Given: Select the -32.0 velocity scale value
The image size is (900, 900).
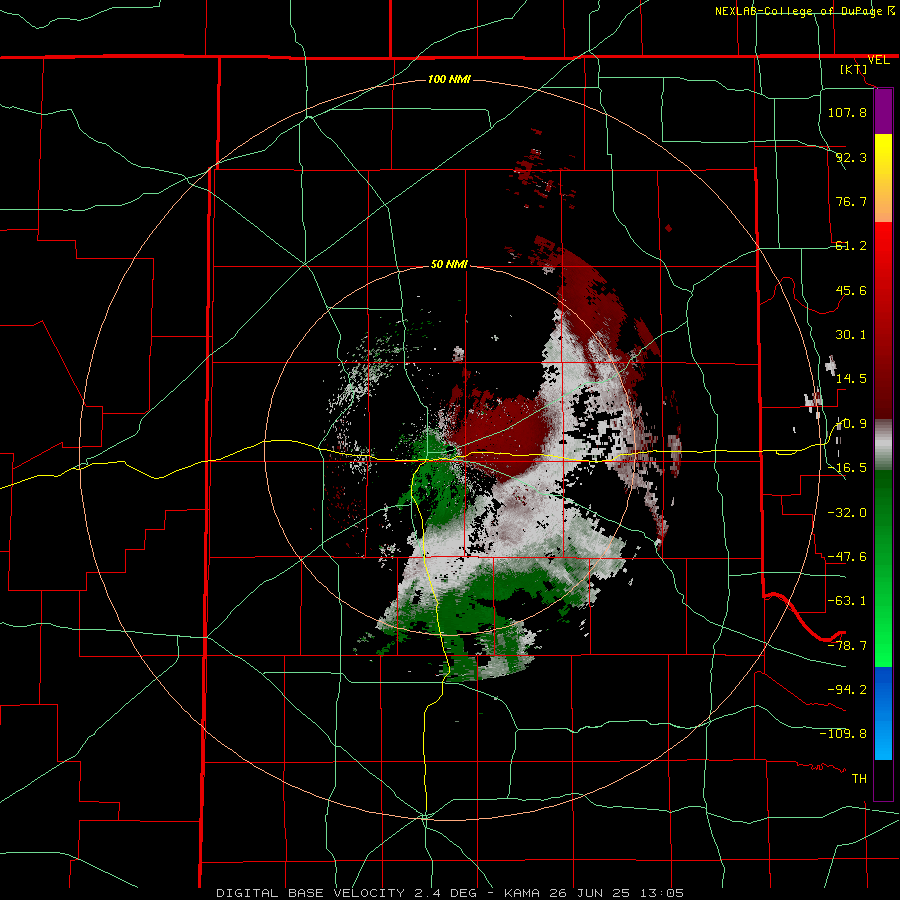Looking at the screenshot, I should coord(847,513).
